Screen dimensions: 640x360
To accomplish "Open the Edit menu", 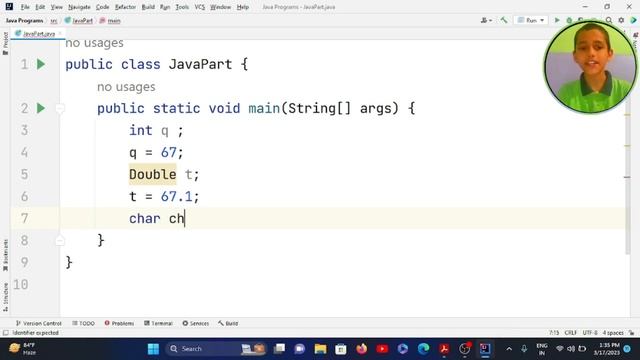I will [40, 7].
